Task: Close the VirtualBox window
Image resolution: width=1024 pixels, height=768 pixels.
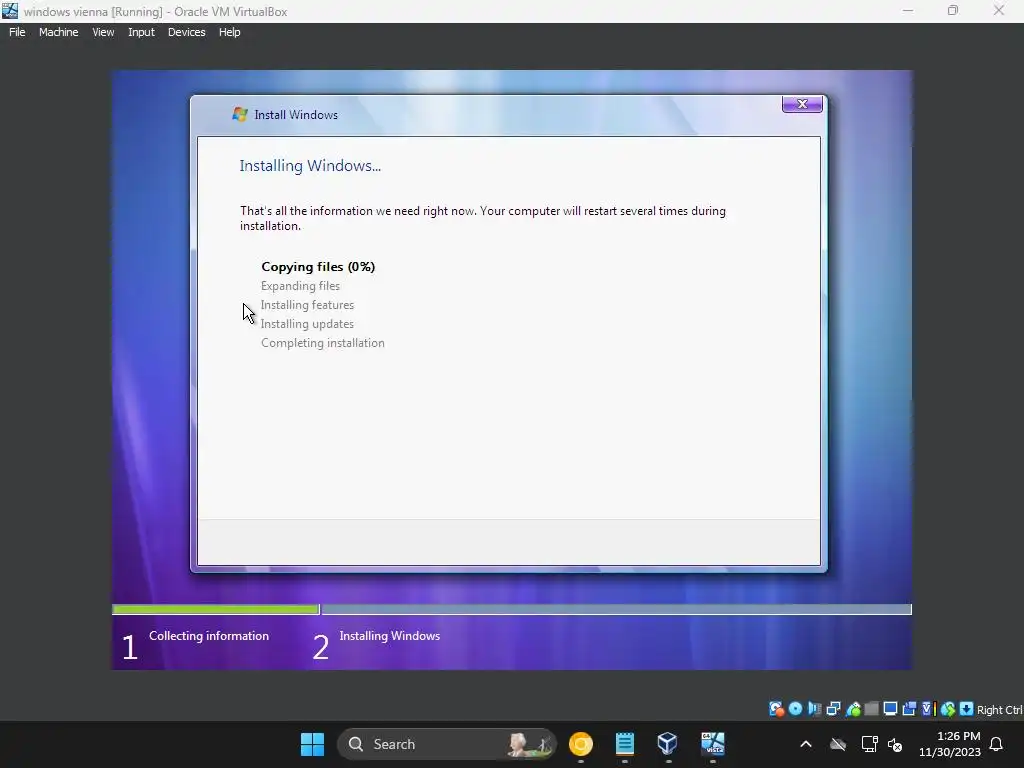Action: [999, 11]
